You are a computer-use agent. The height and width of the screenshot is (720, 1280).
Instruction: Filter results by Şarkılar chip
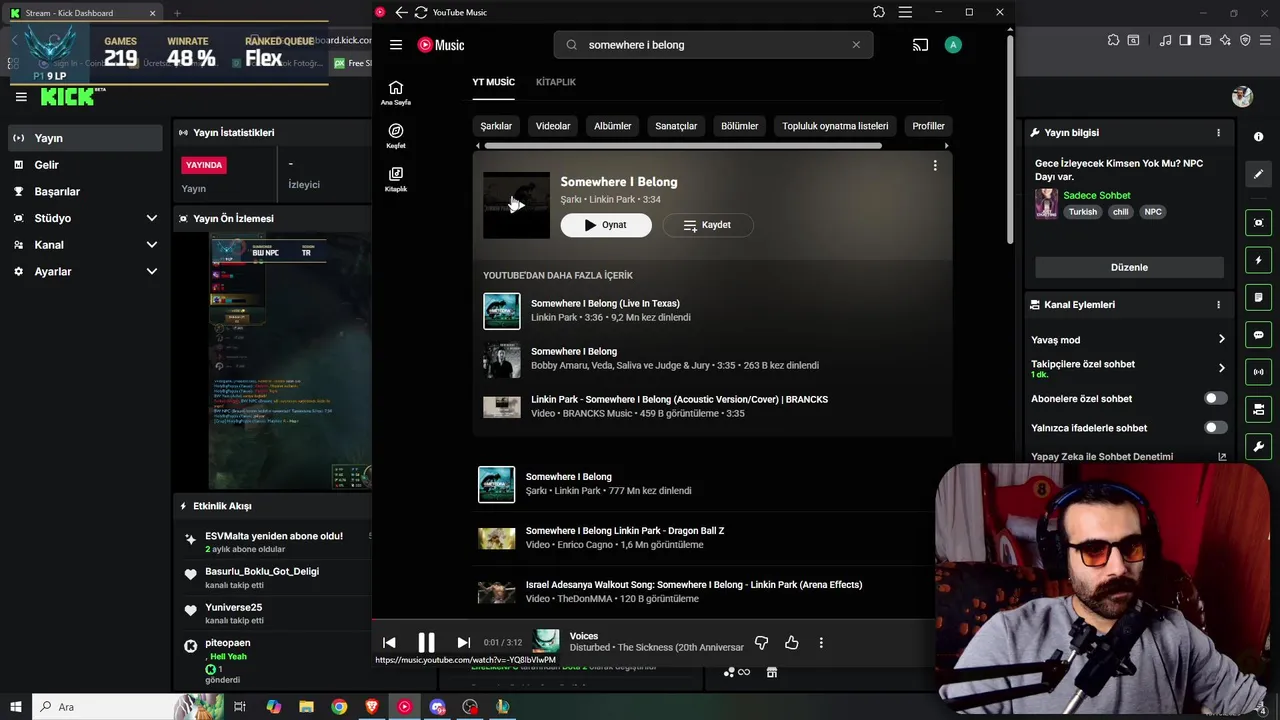click(x=496, y=126)
